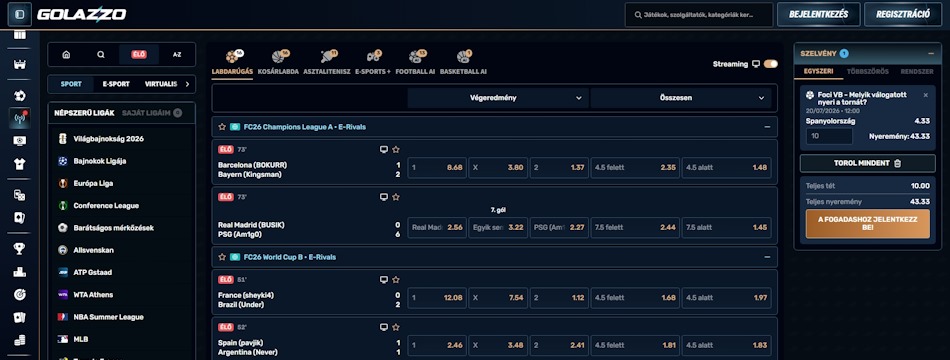Open the jersey icon in left sidebar
The height and width of the screenshot is (360, 950).
(19, 164)
